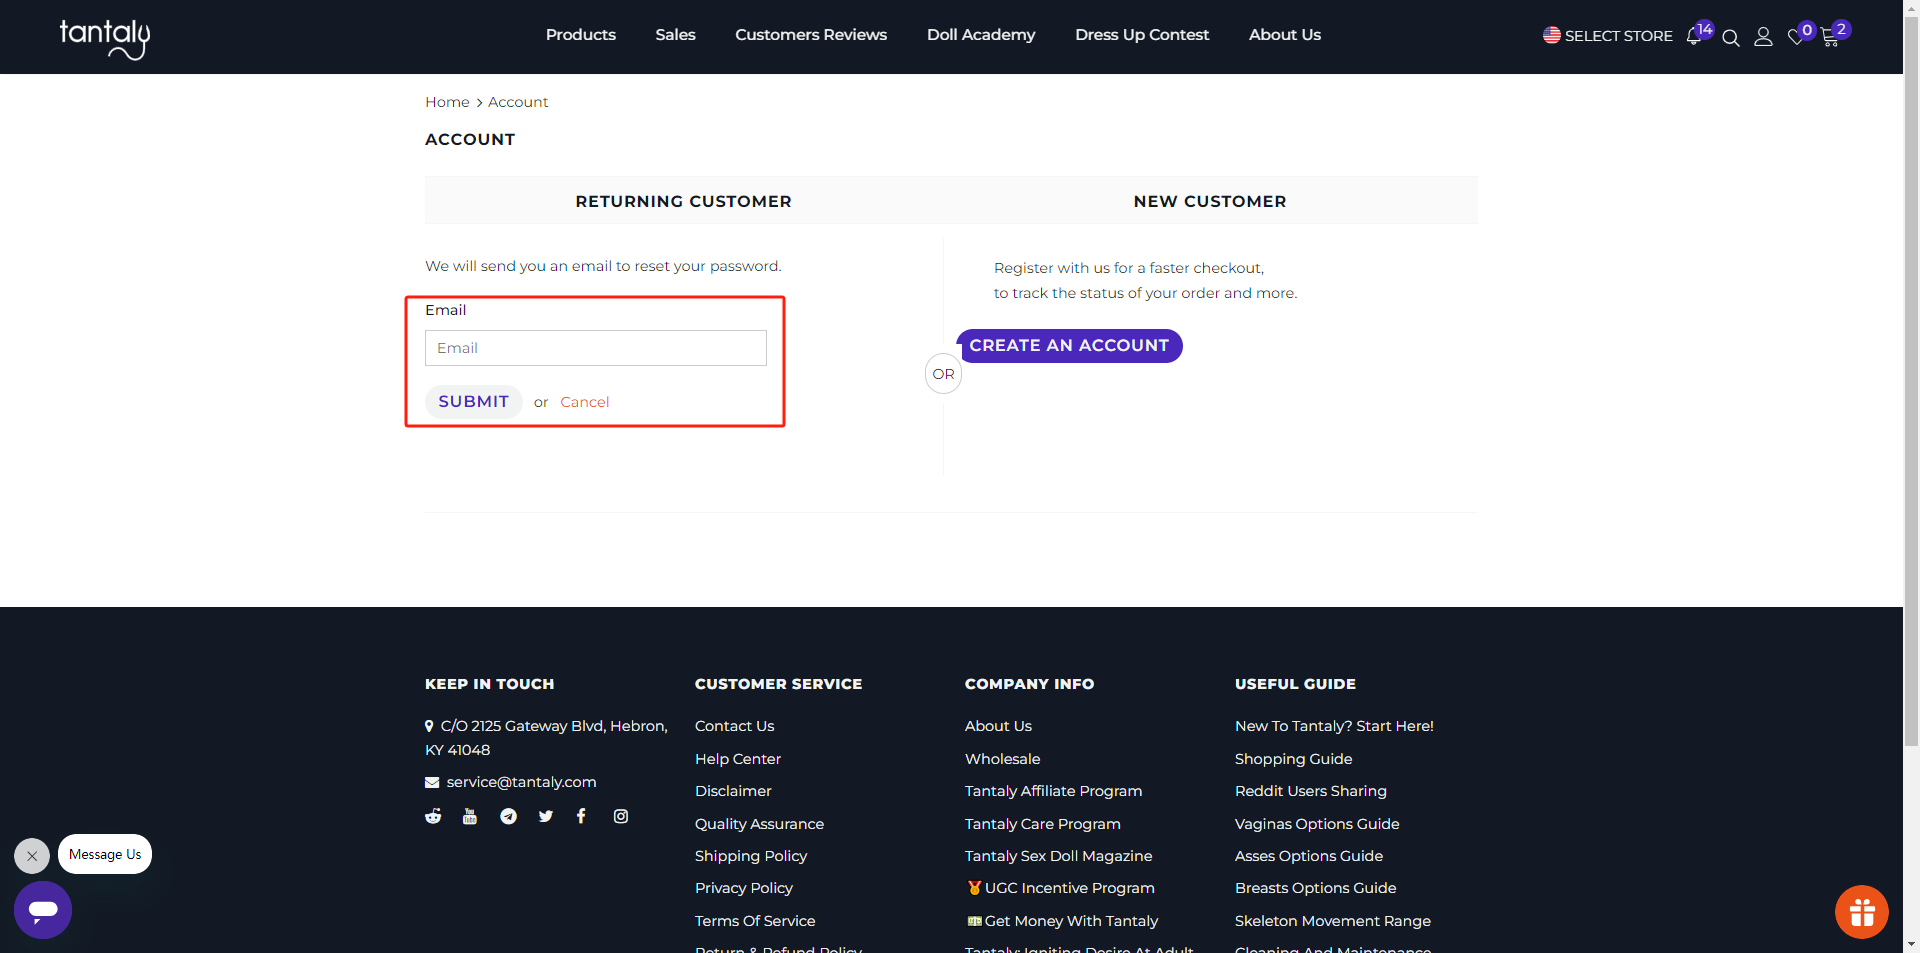Open Help Center footer link
Screen dimensions: 1920x953
click(738, 759)
